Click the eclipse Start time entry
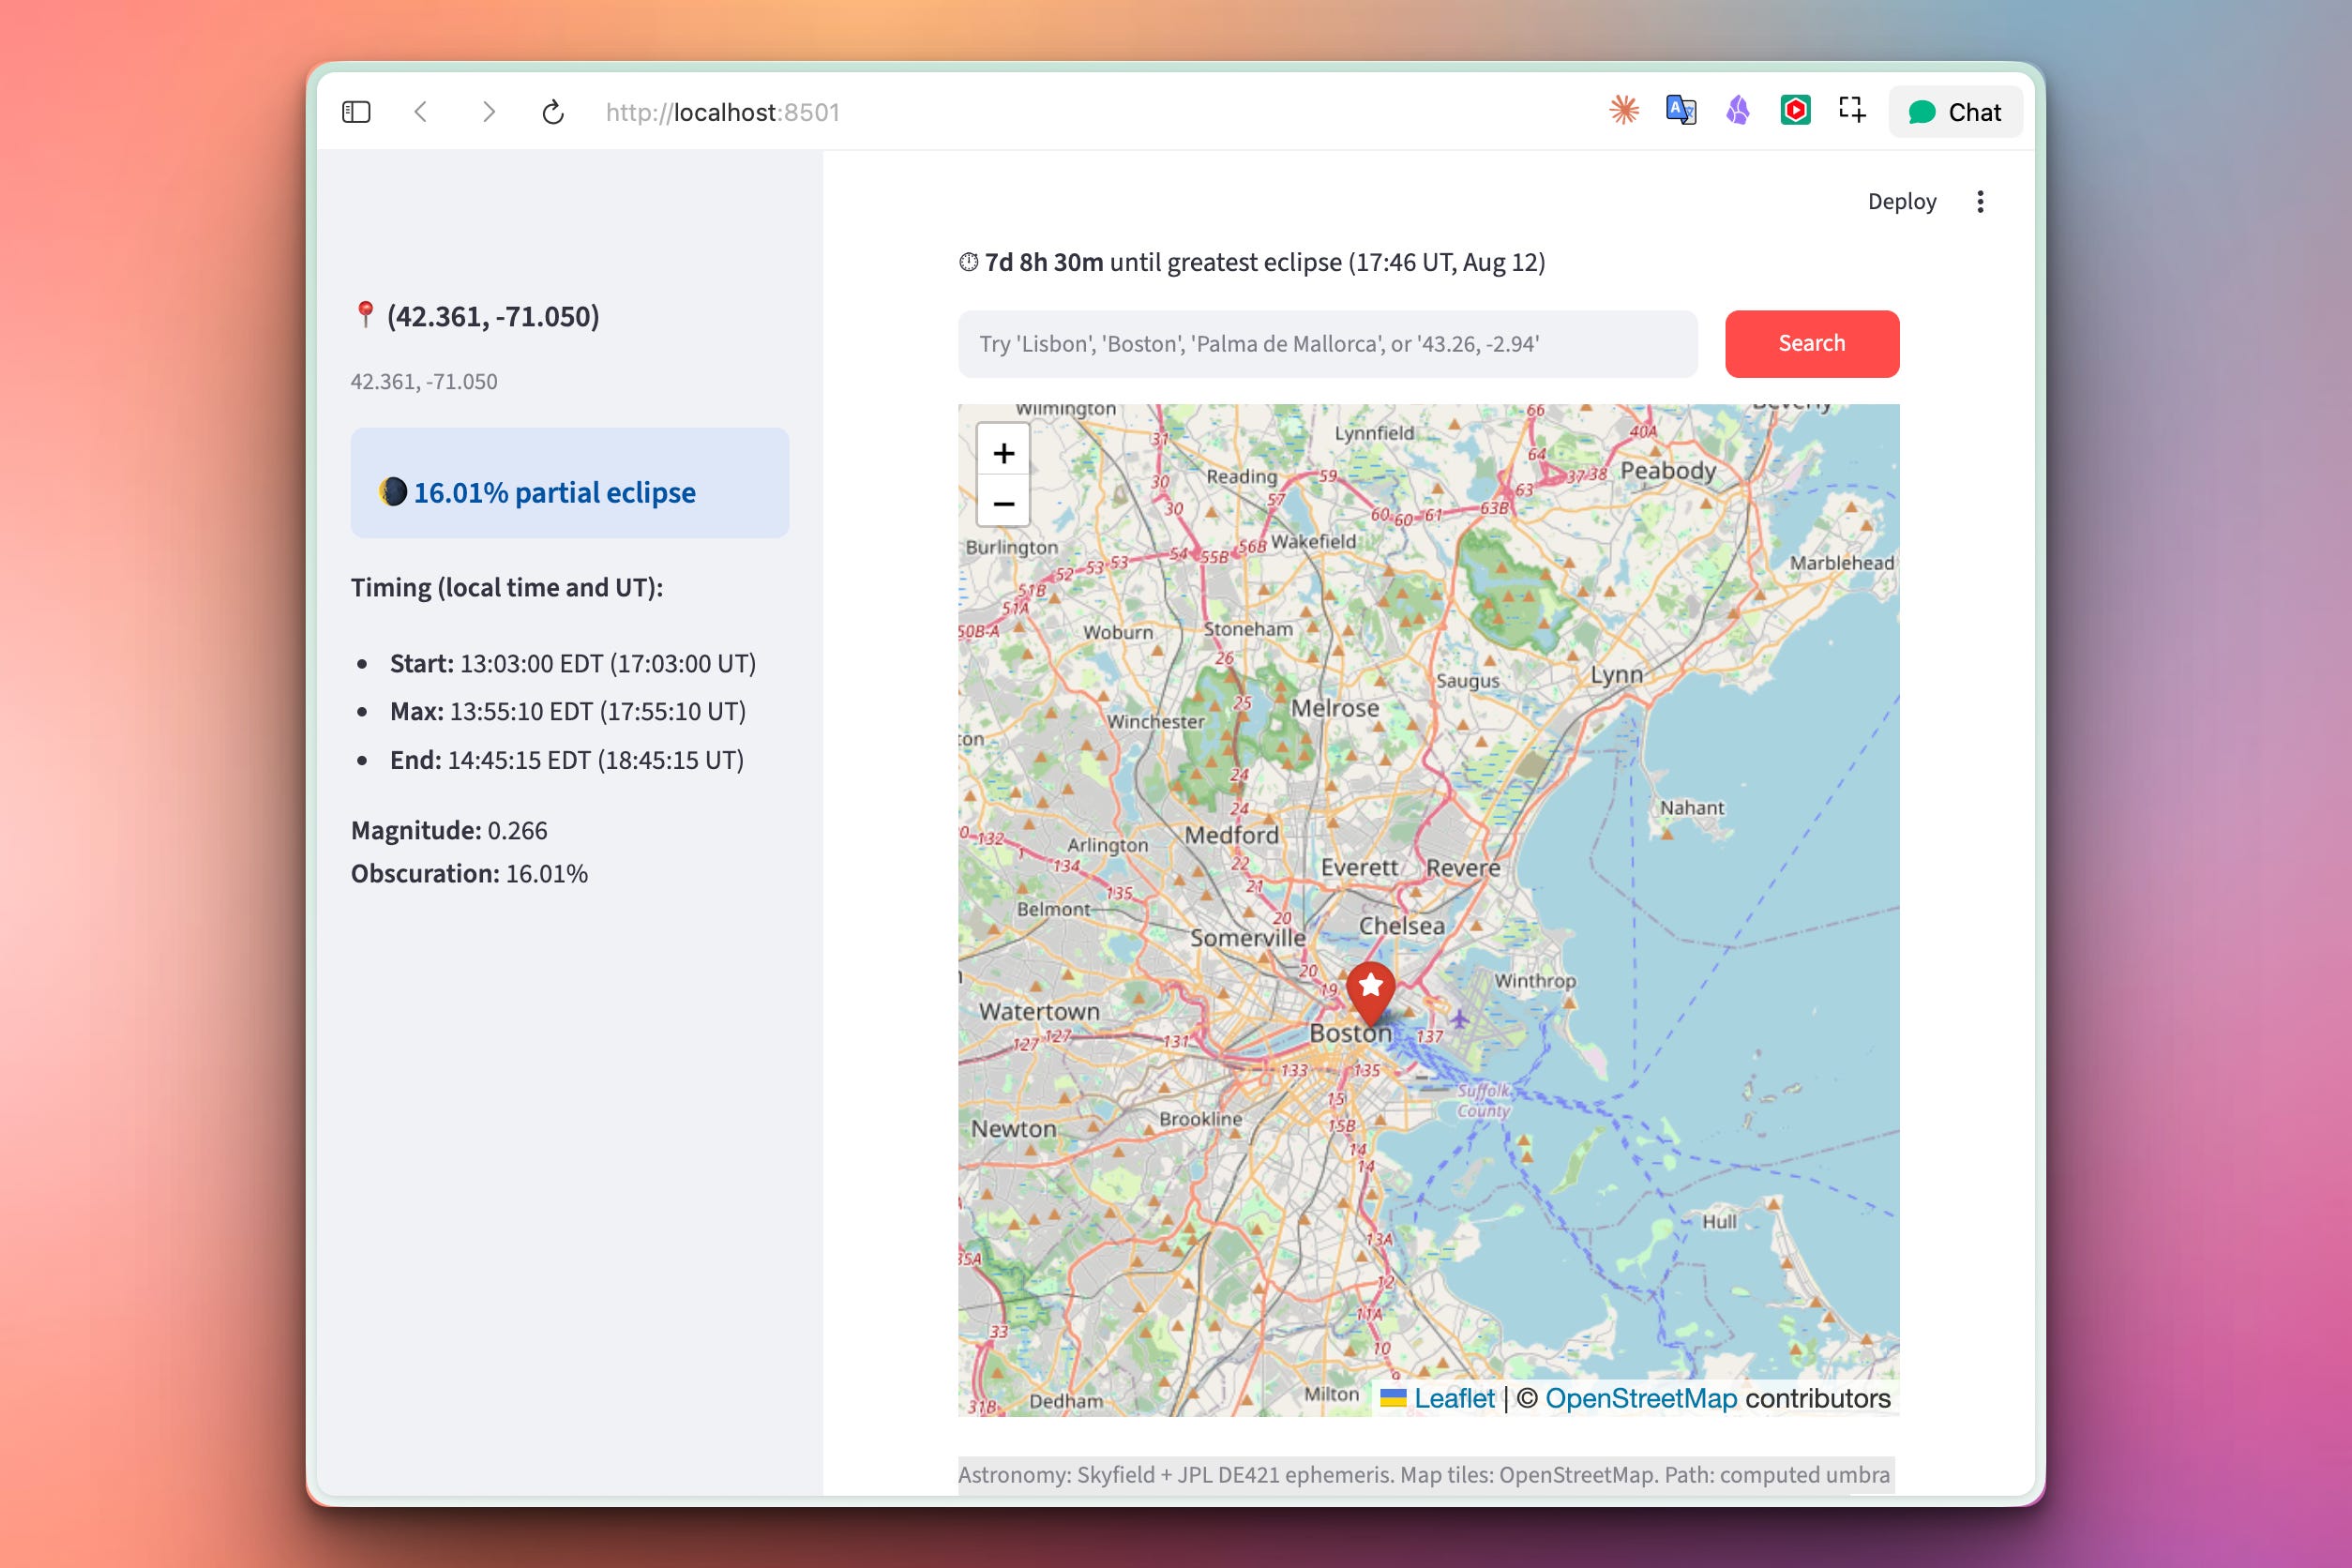This screenshot has width=2352, height=1568. 573,664
